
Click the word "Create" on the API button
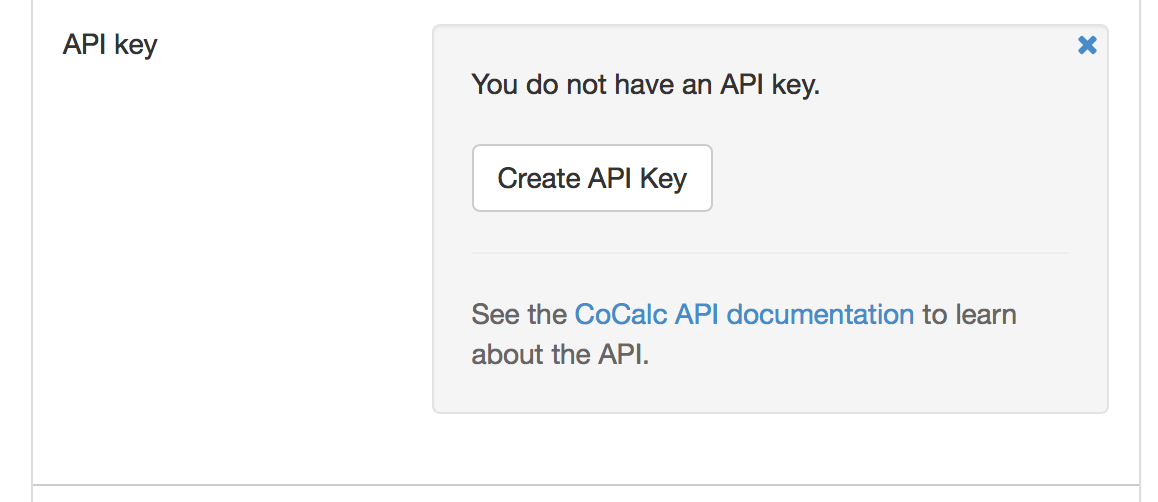pyautogui.click(x=539, y=178)
